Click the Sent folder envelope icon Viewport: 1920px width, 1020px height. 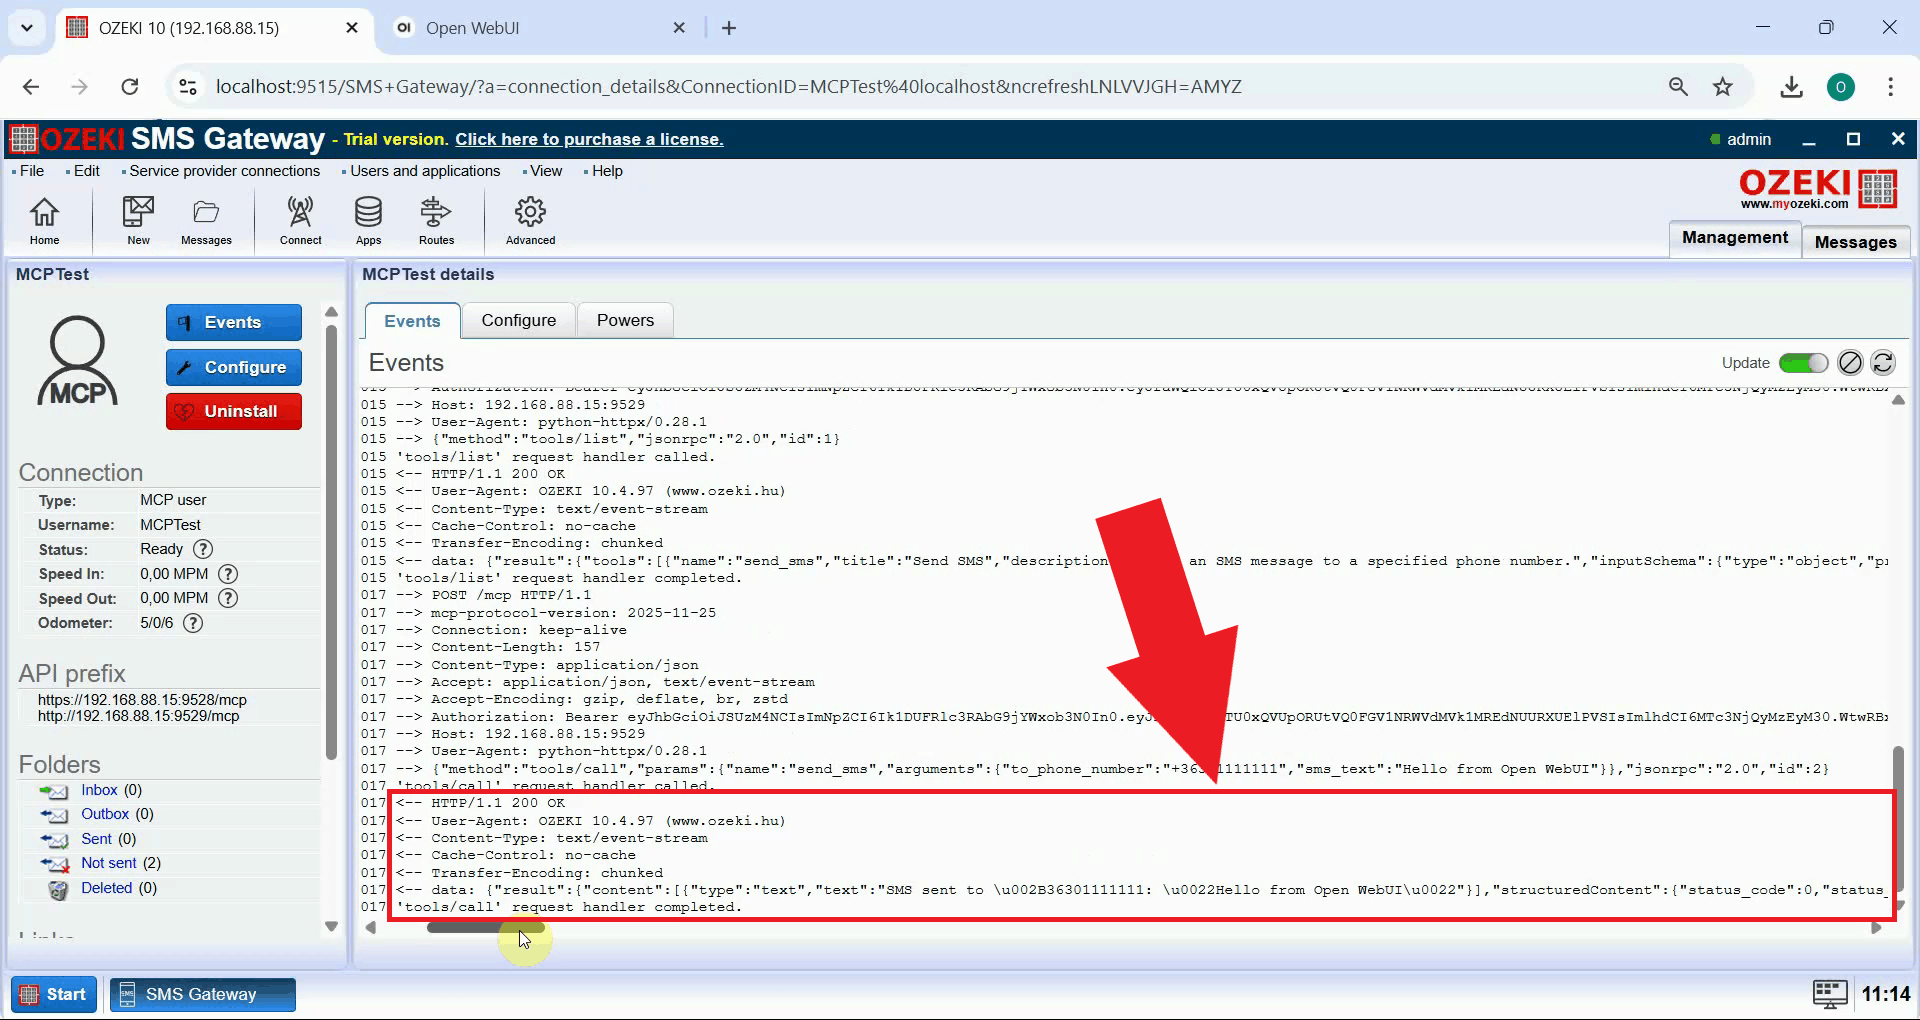[x=54, y=840]
